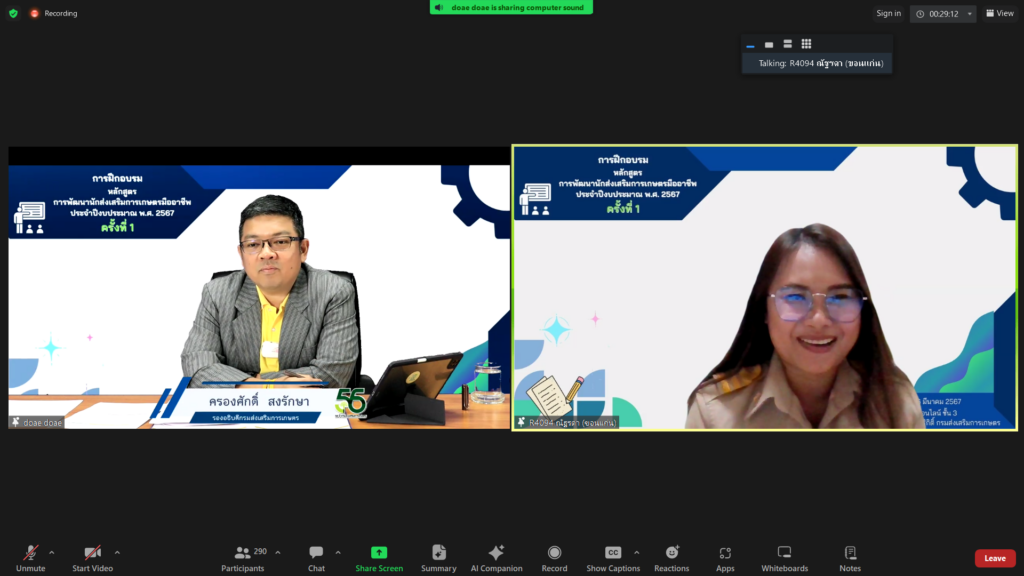Open the Reactions picker
Screen dimensions: 1024x576
(672, 557)
